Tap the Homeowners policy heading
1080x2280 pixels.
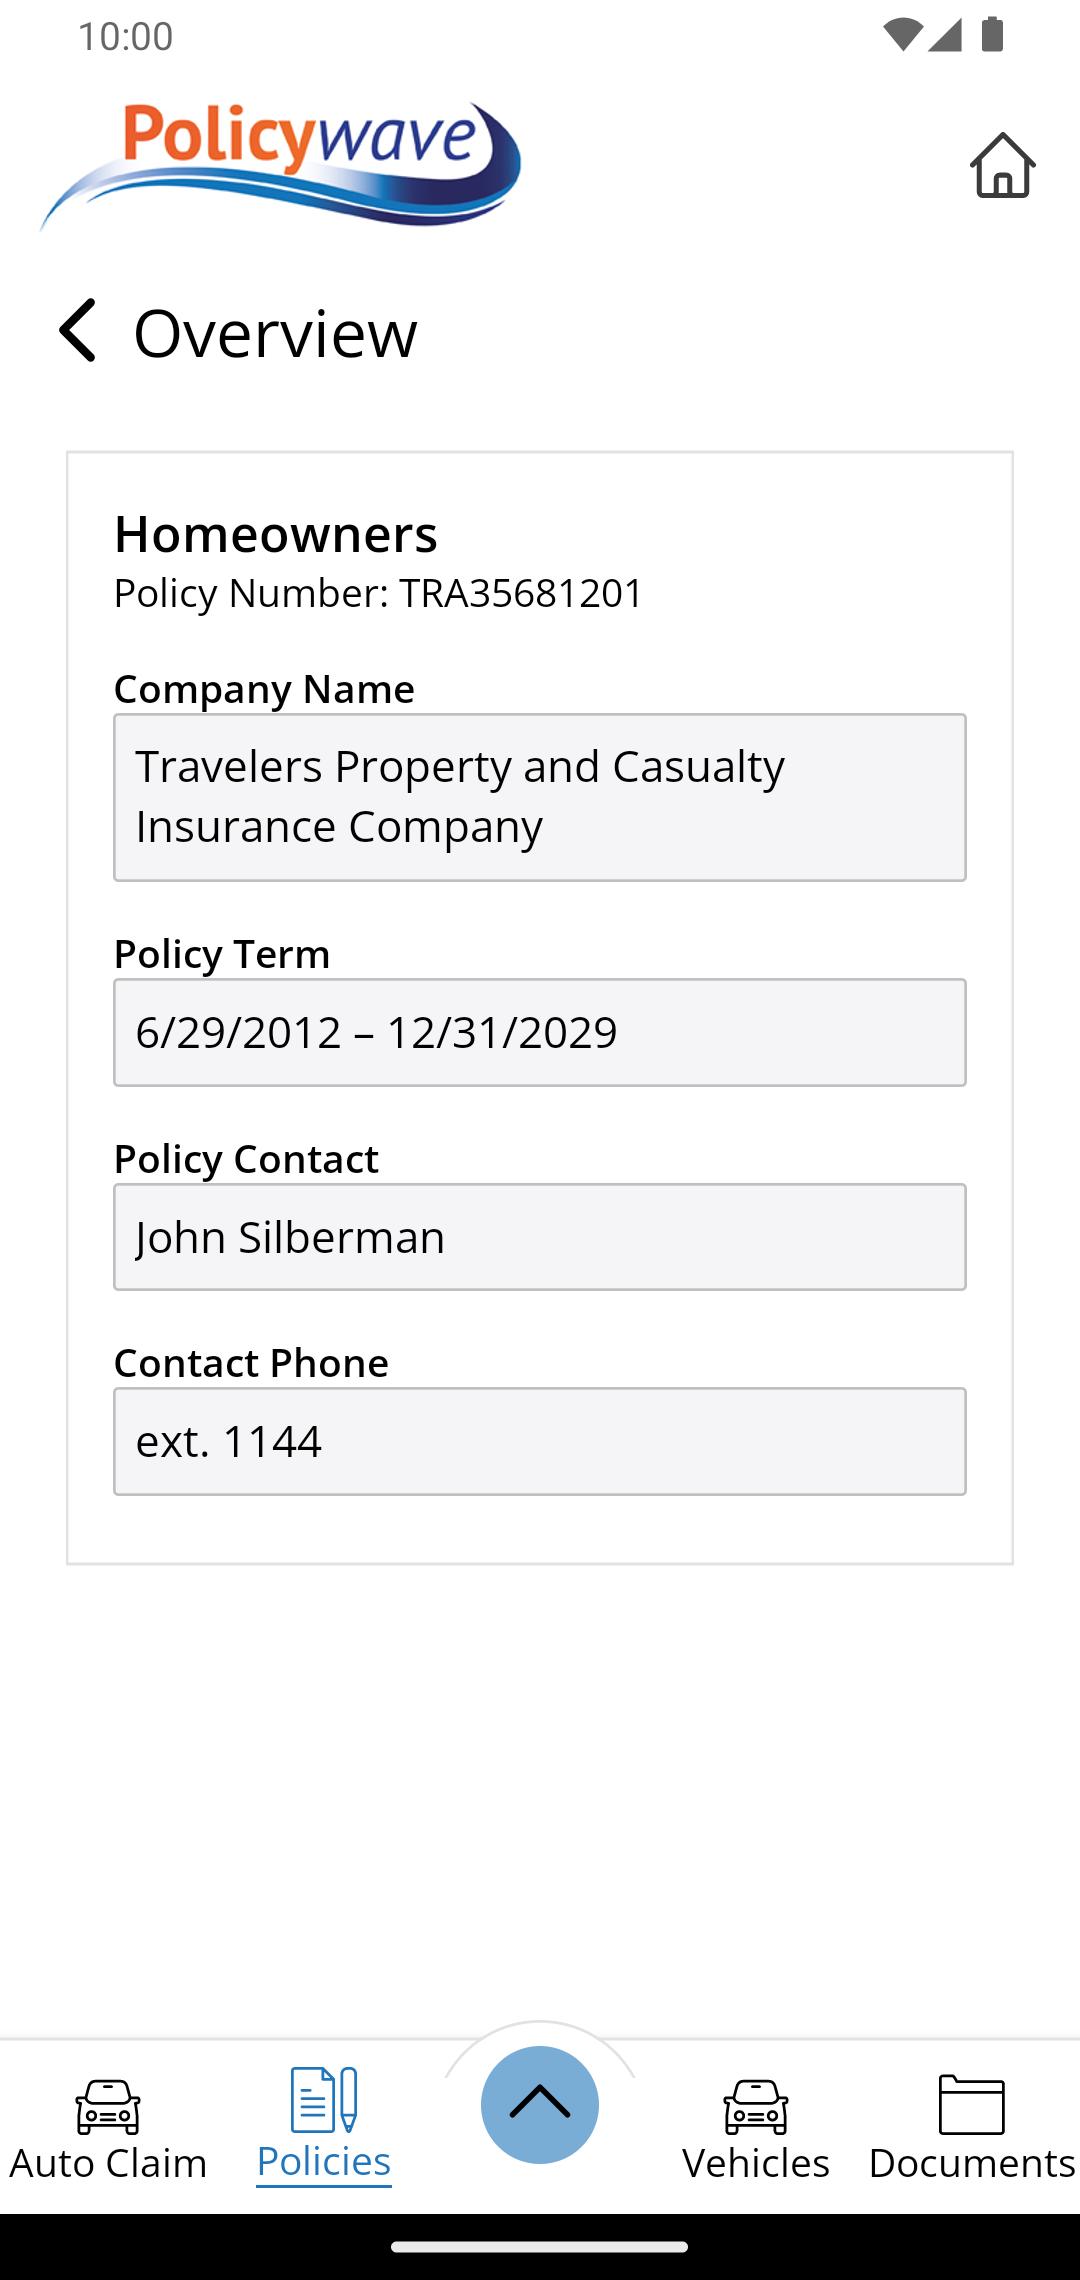click(276, 534)
